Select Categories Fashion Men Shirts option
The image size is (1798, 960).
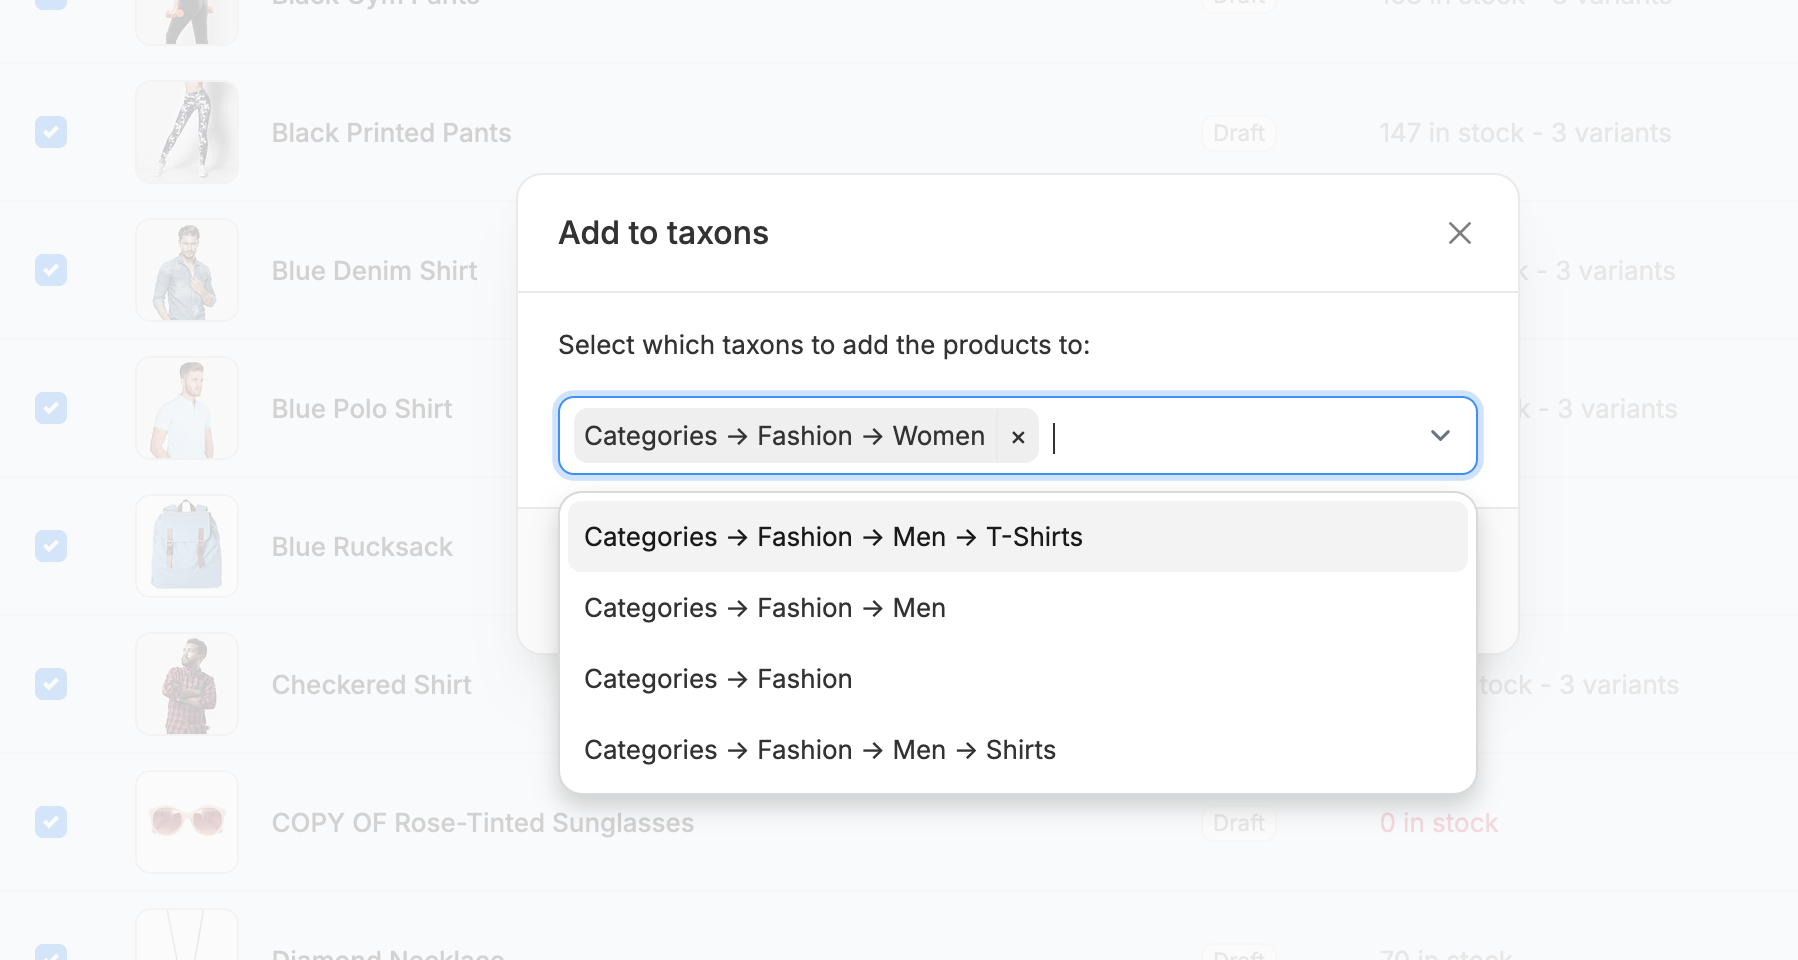tap(820, 750)
